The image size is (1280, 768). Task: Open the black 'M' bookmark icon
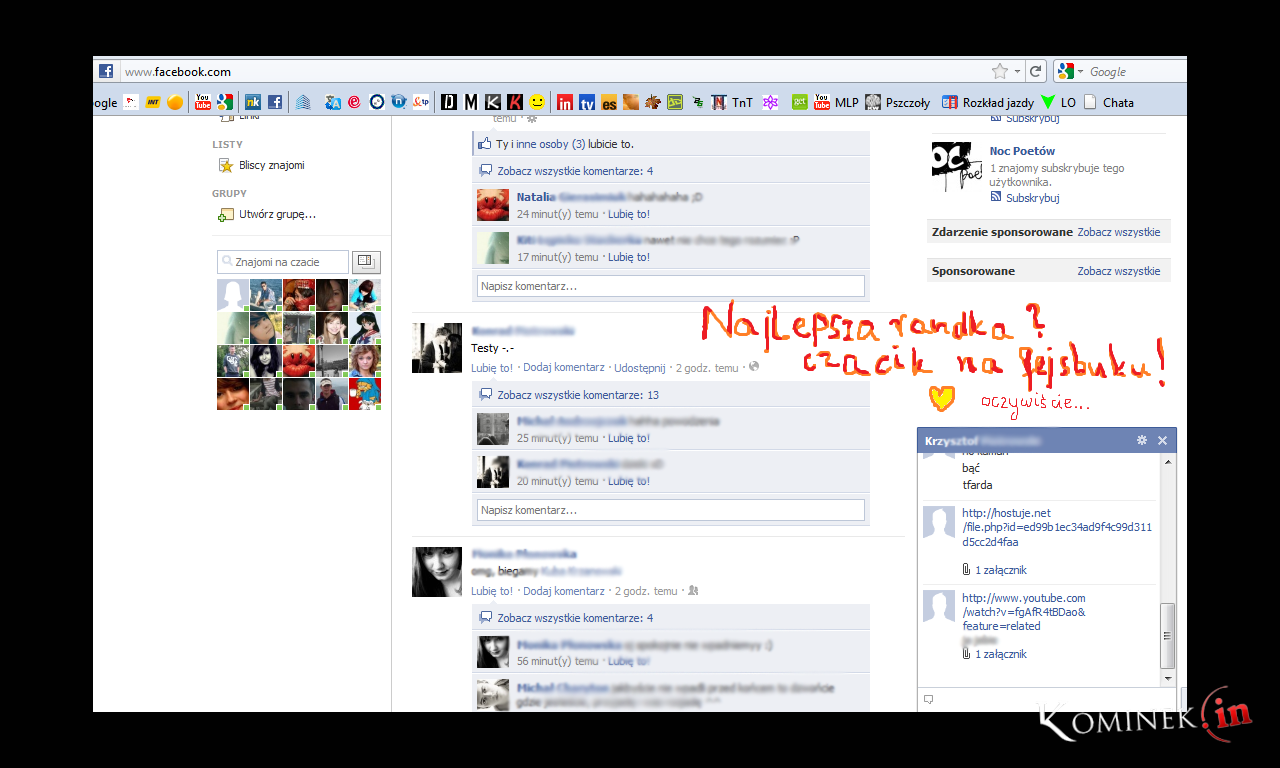[471, 102]
